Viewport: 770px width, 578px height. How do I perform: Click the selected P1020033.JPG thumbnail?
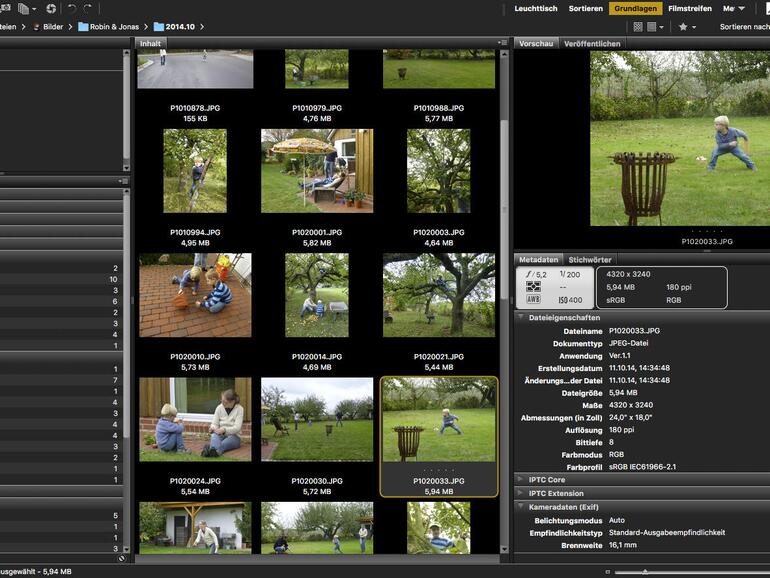click(x=439, y=419)
